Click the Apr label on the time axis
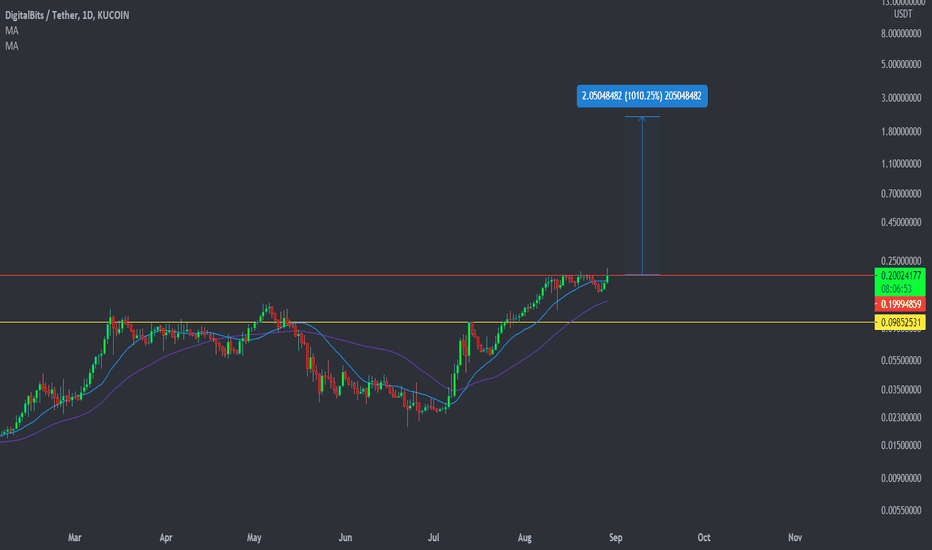 (x=166, y=538)
